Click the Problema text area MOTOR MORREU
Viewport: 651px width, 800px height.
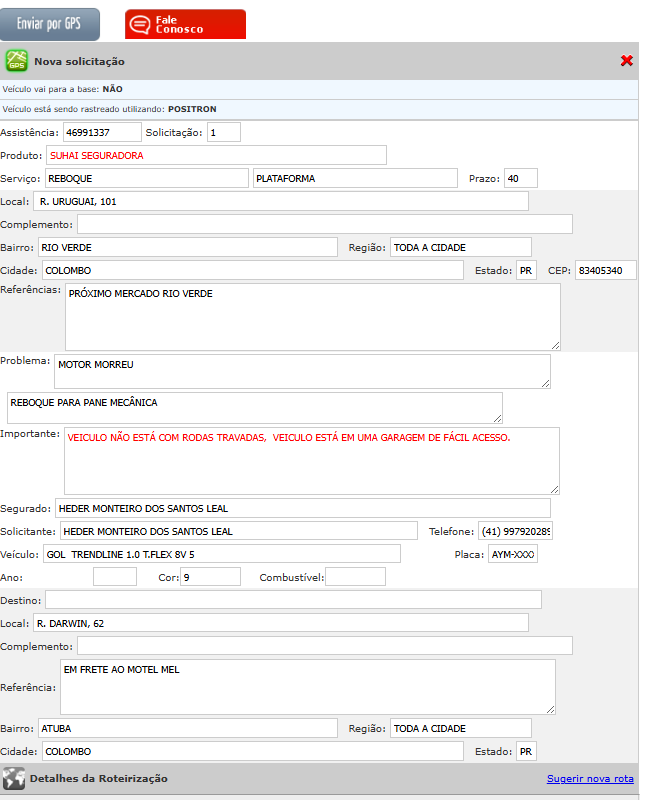coord(302,371)
